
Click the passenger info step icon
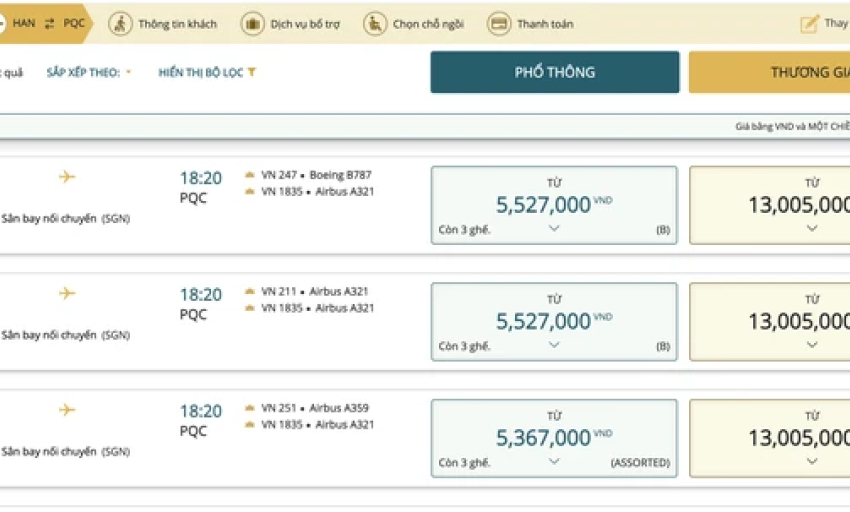(120, 24)
